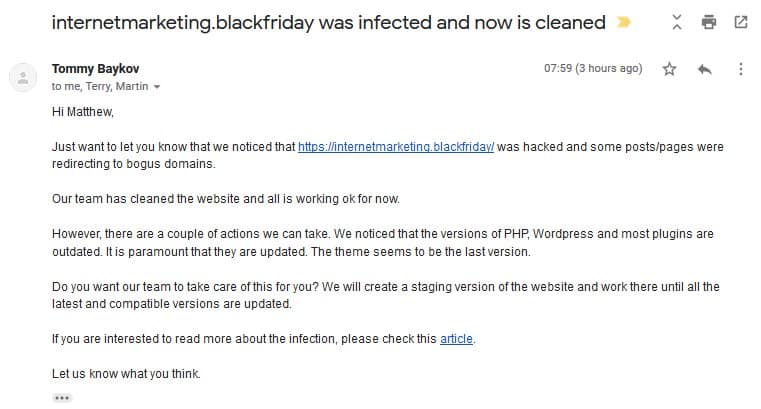Open the email in a new window
This screenshot has height=409, width=761.
click(x=741, y=22)
